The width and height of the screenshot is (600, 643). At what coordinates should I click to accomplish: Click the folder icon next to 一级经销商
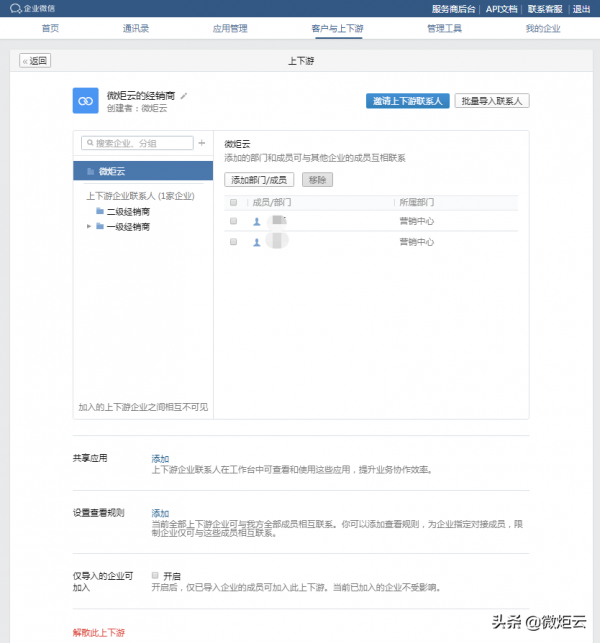(x=100, y=226)
